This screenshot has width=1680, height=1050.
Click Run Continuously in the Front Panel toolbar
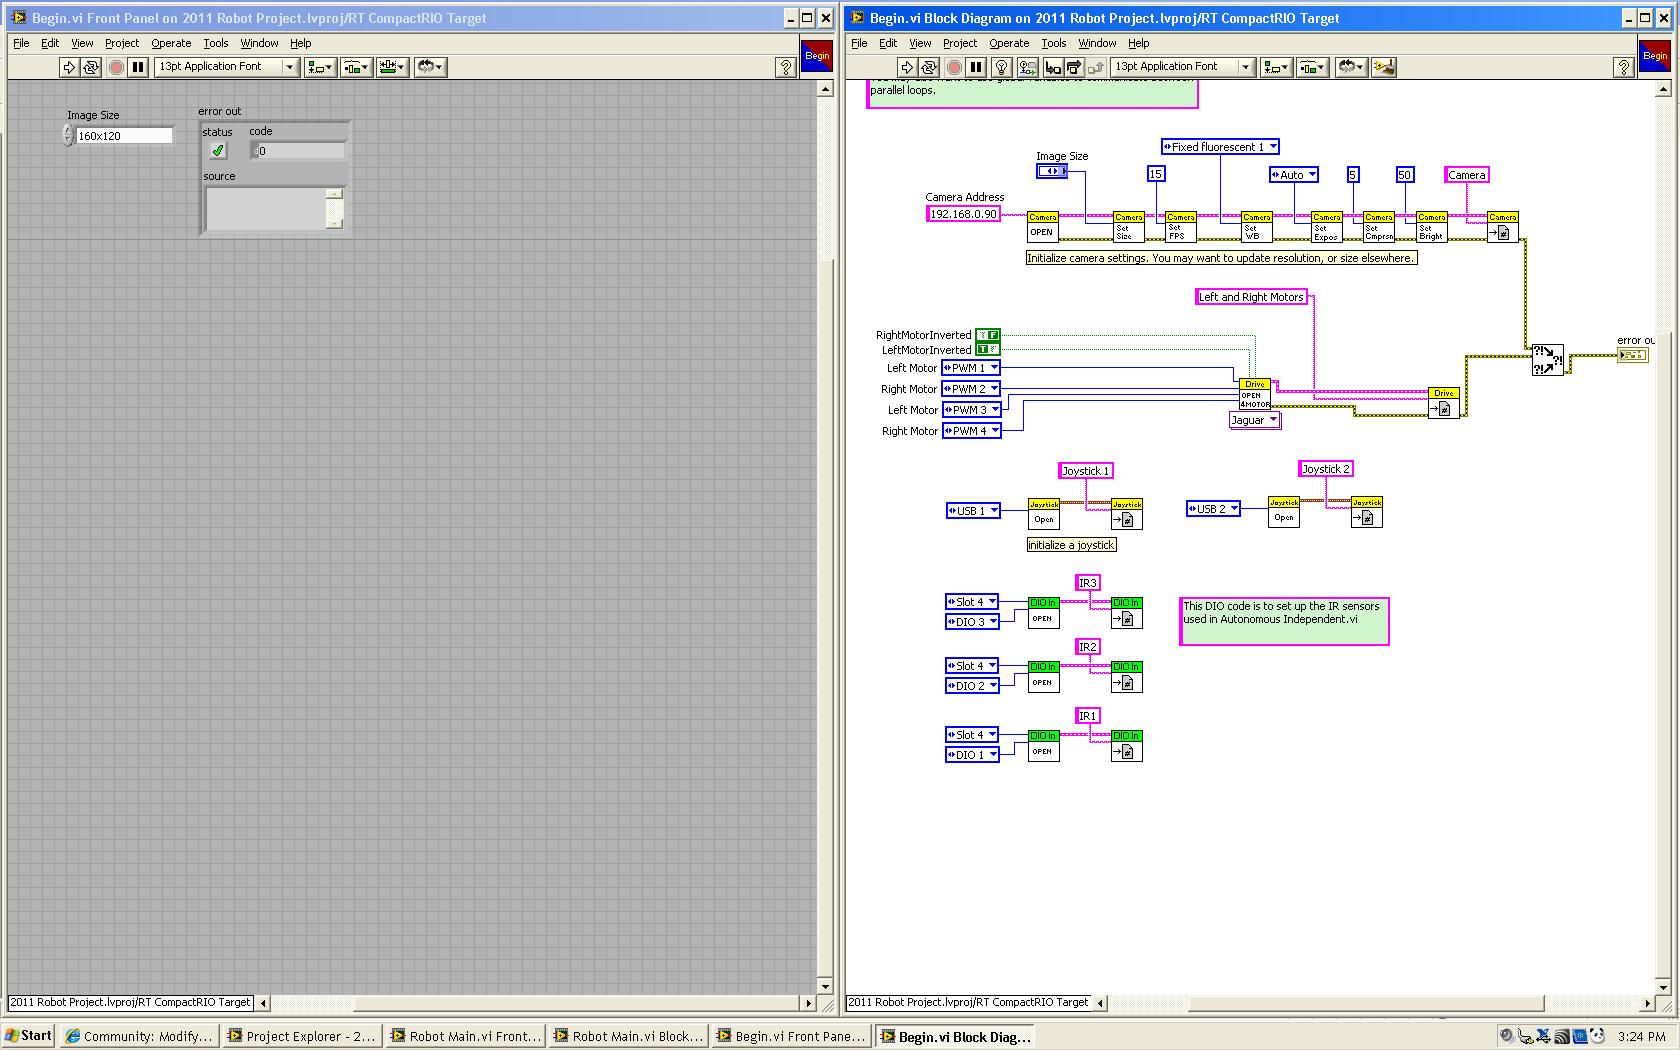[91, 67]
